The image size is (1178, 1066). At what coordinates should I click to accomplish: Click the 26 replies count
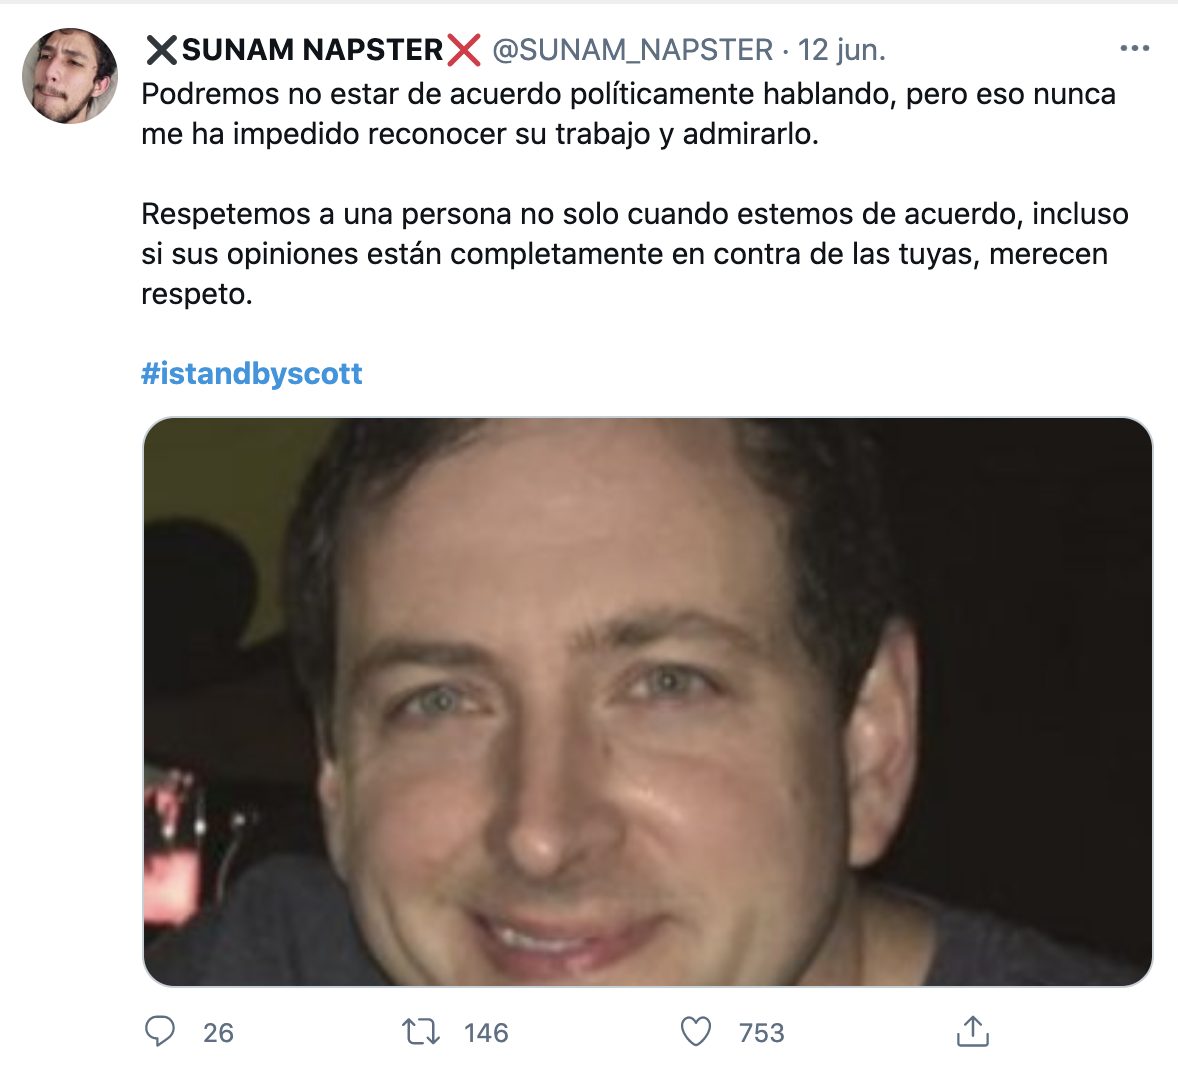tap(219, 1032)
